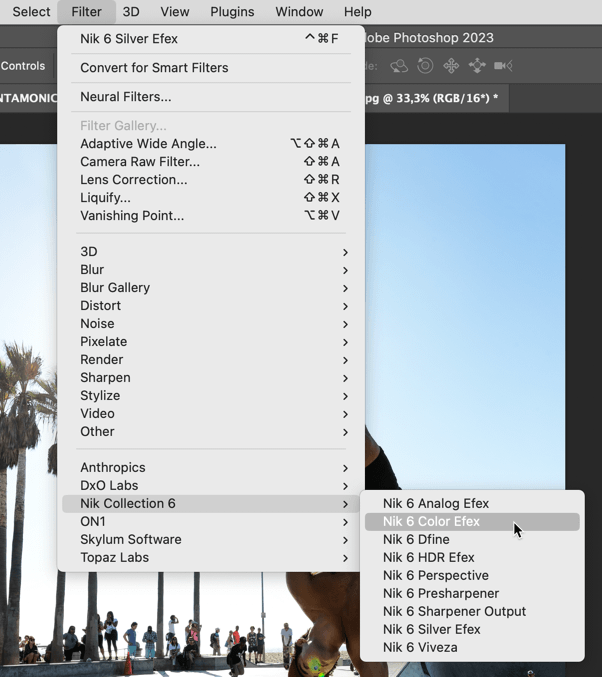This screenshot has height=677, width=602.
Task: Close the open Filter menu
Action: pos(86,12)
